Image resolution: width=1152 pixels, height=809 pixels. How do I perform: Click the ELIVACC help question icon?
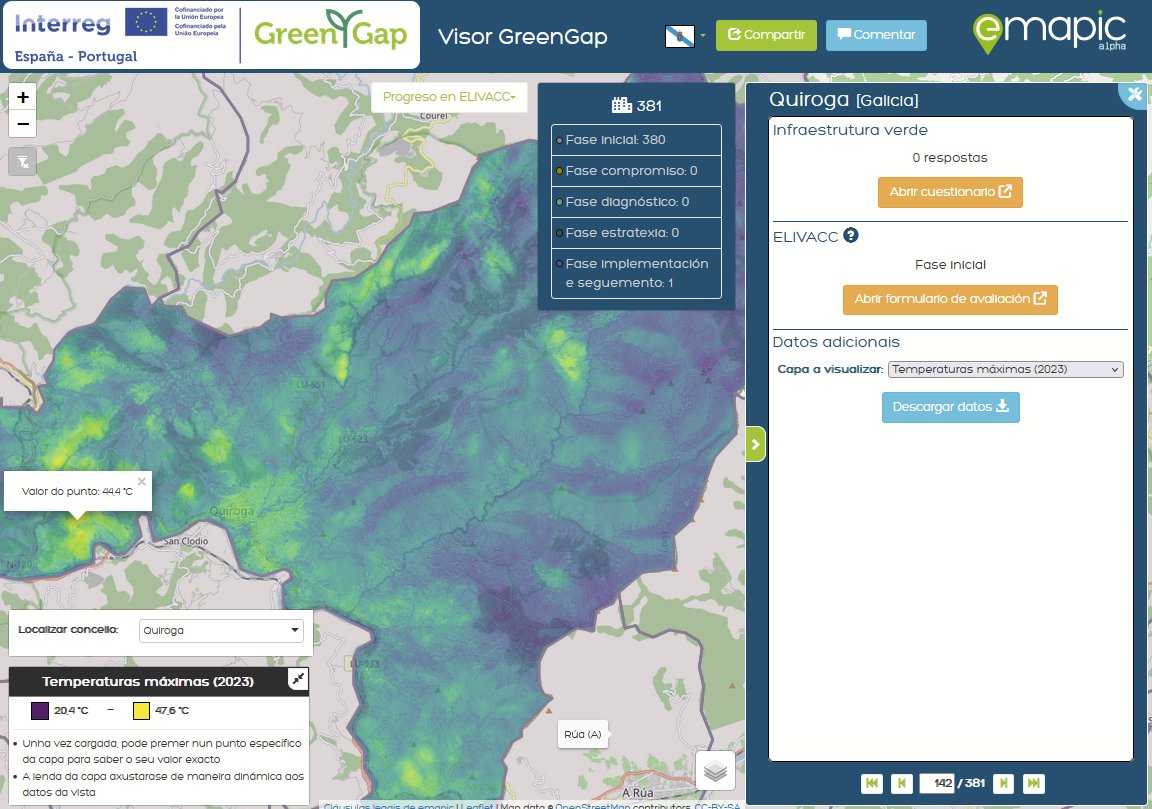[851, 235]
